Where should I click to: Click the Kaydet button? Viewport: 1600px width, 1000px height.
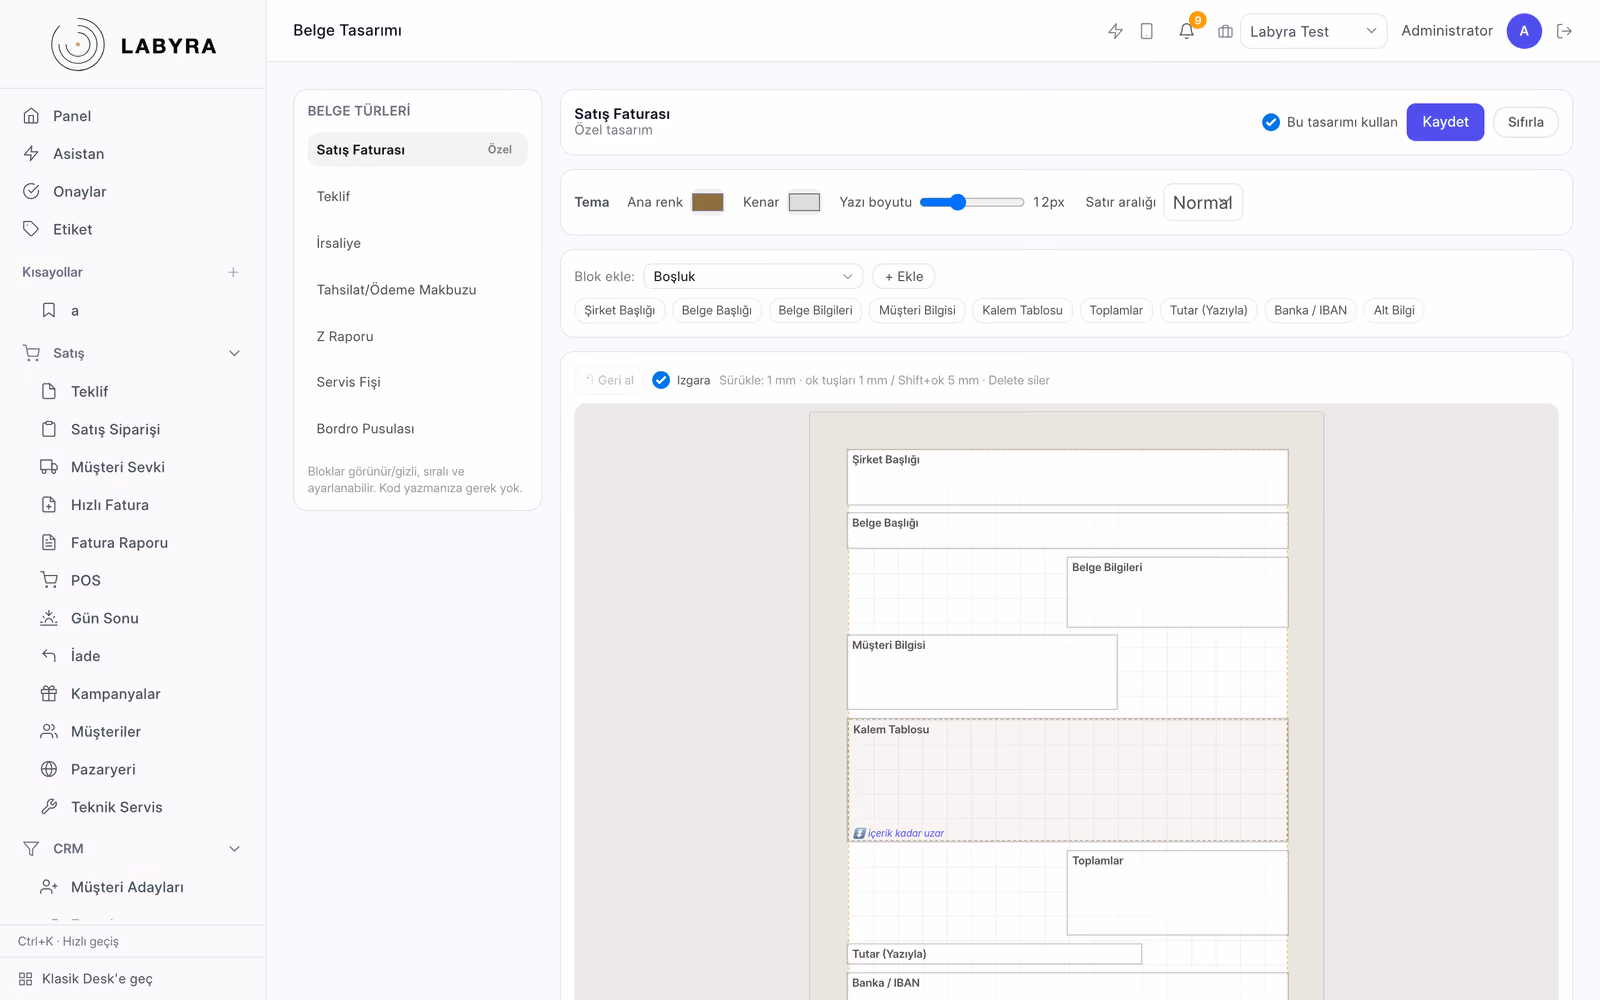click(1445, 122)
